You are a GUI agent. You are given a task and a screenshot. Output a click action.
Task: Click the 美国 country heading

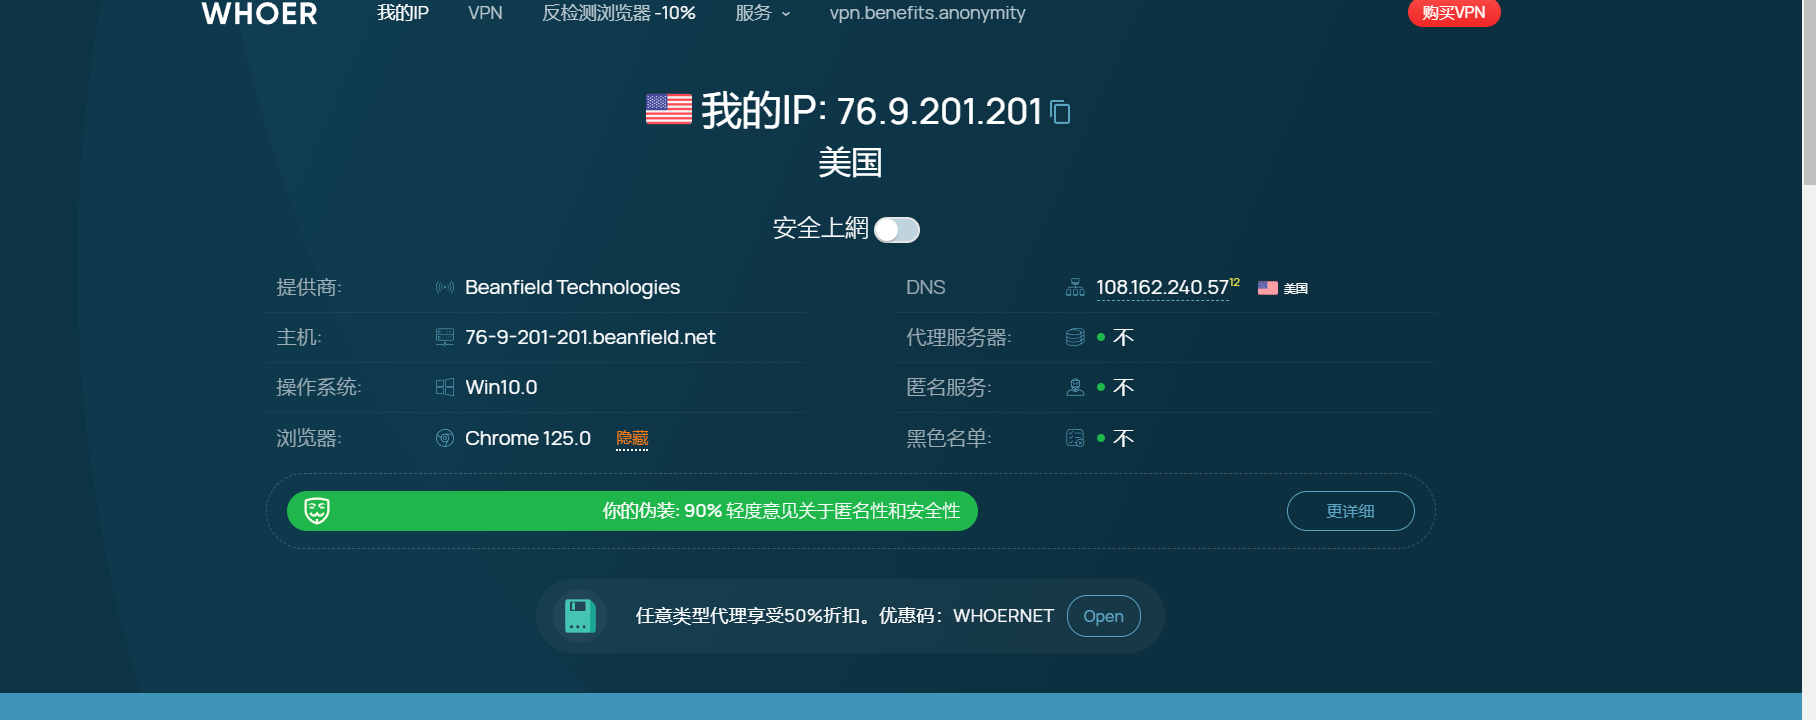click(x=850, y=162)
